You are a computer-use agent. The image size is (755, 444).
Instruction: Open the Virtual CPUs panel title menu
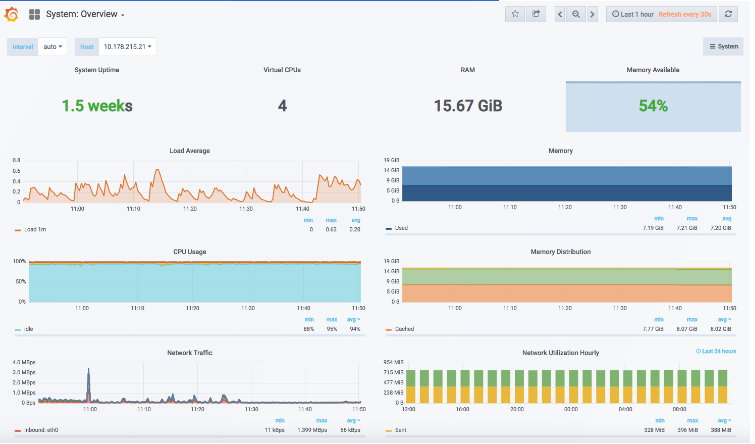[x=282, y=70]
